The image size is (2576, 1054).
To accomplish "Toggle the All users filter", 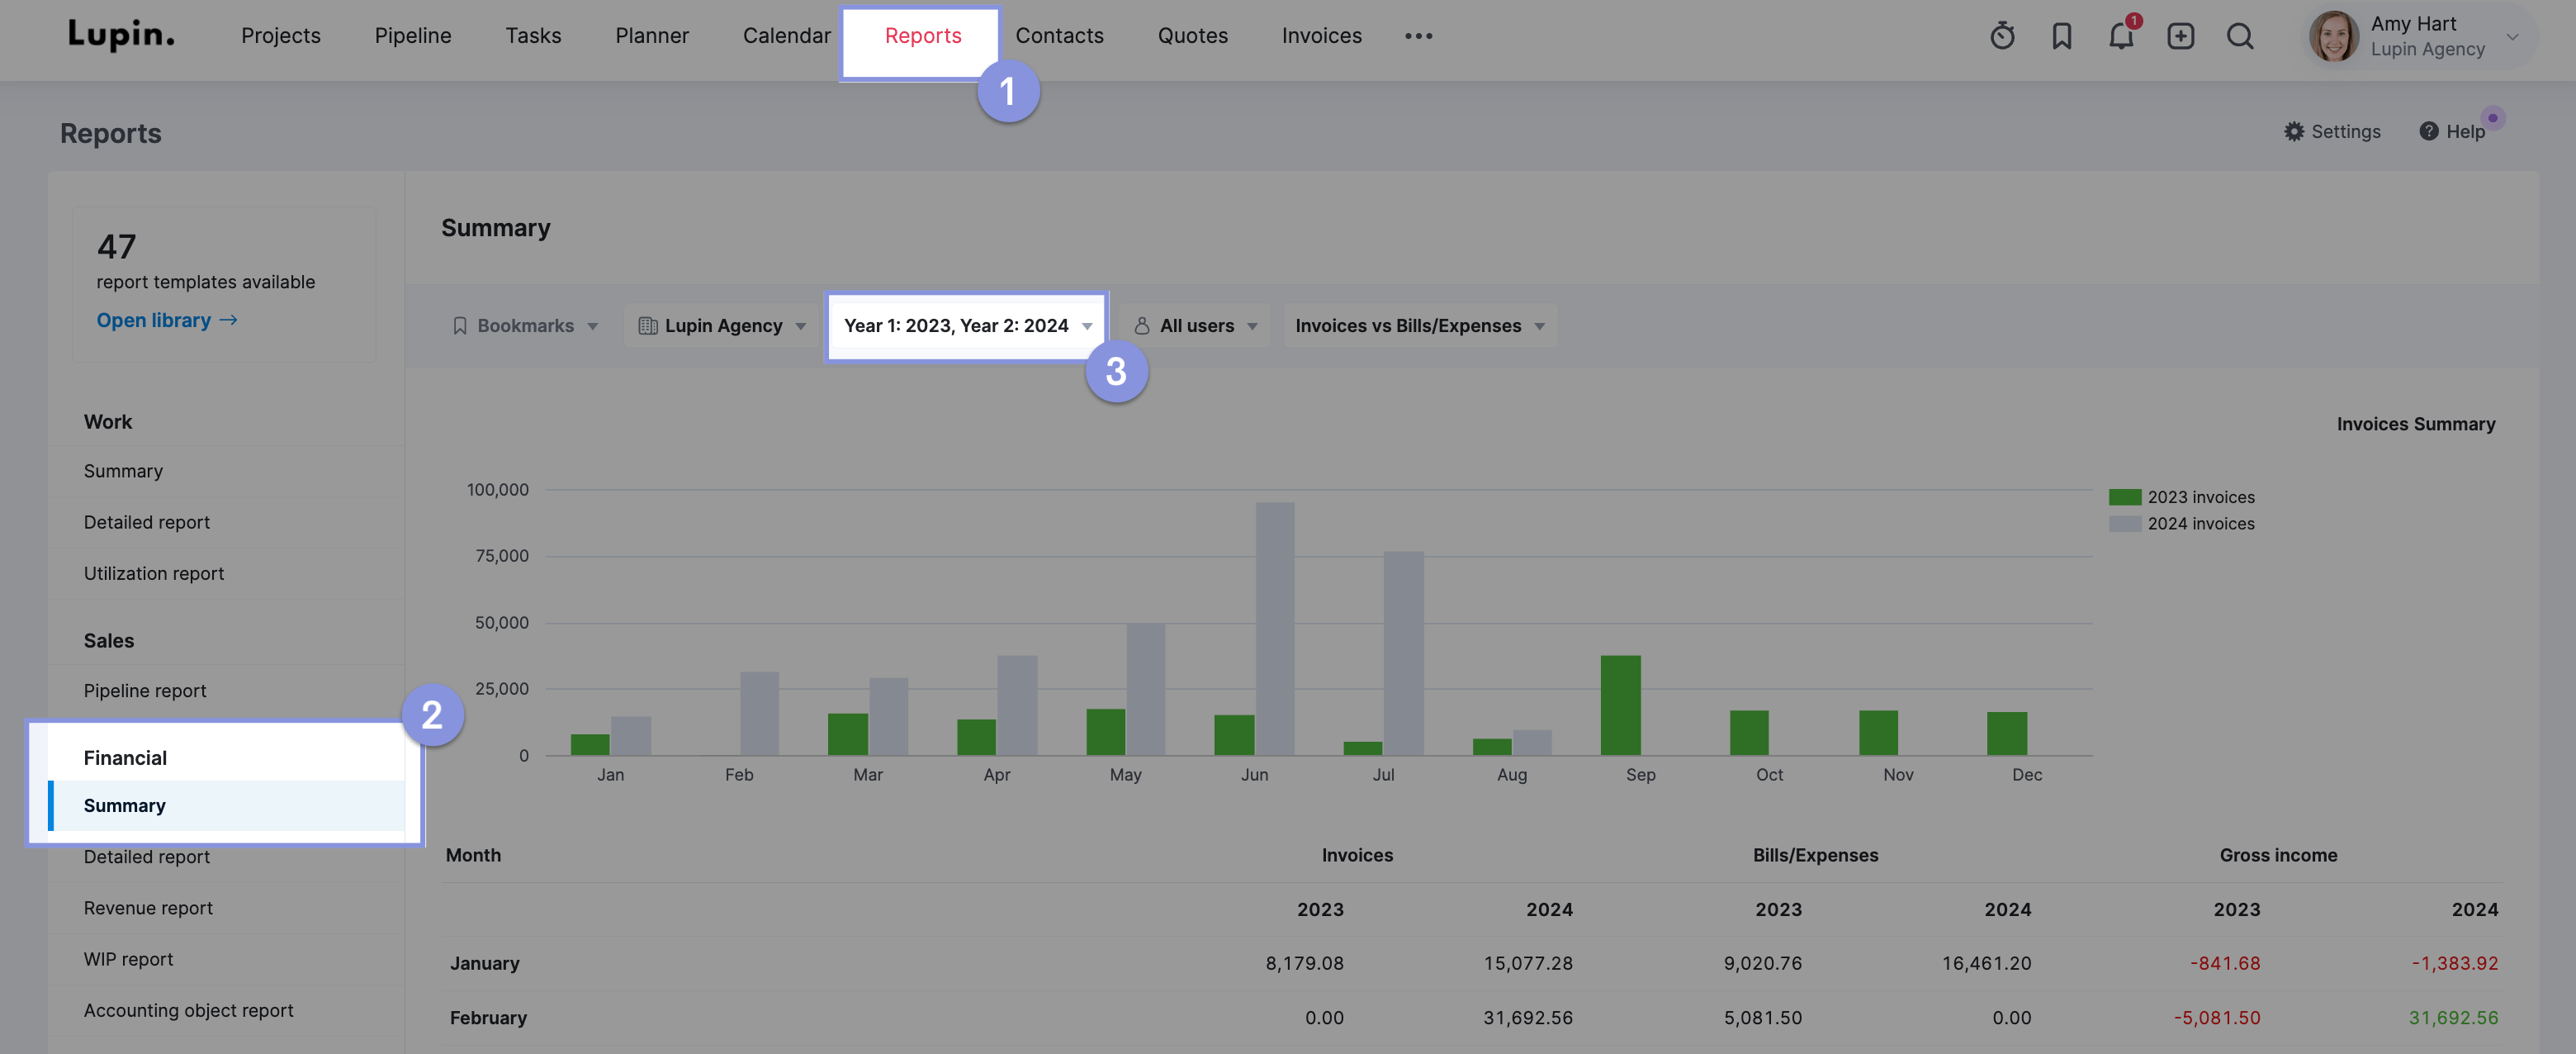I will [x=1195, y=325].
